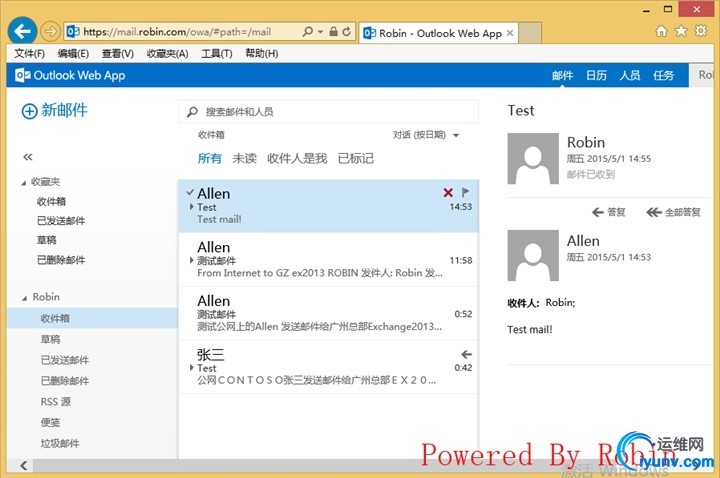Collapse the Favorites tree section
Viewport: 720px width, 478px height.
point(24,183)
